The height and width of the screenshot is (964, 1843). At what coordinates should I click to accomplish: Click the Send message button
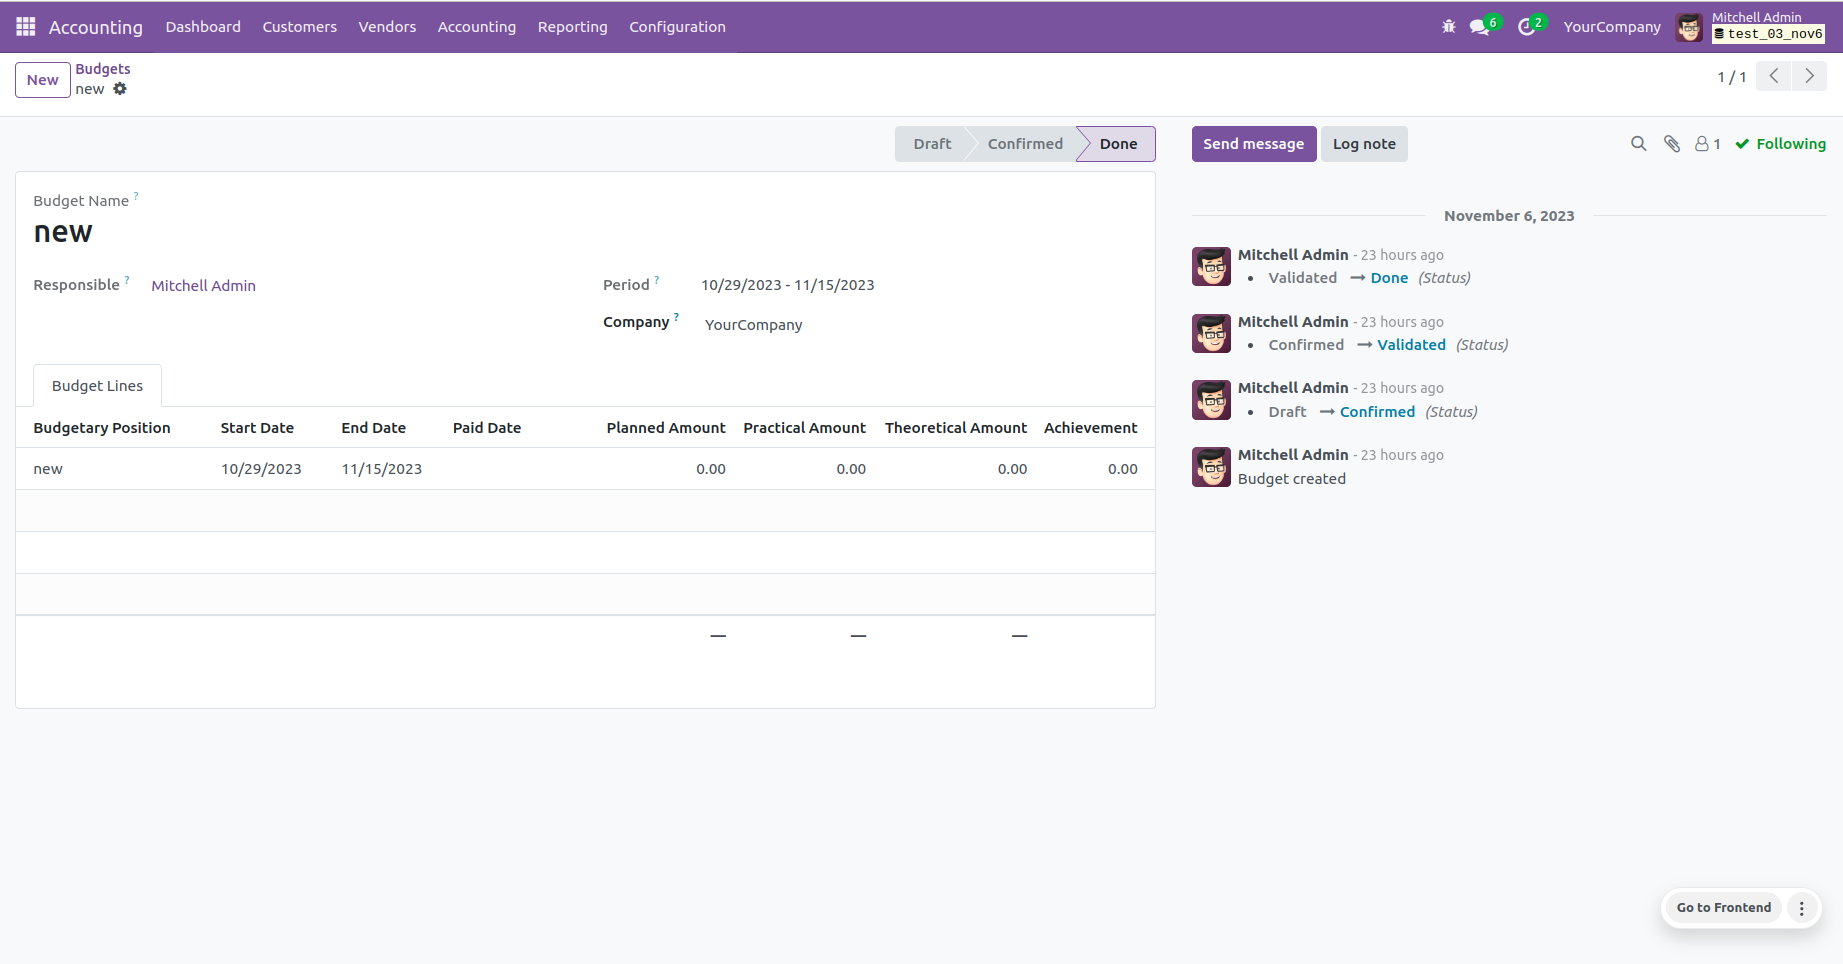click(1253, 144)
